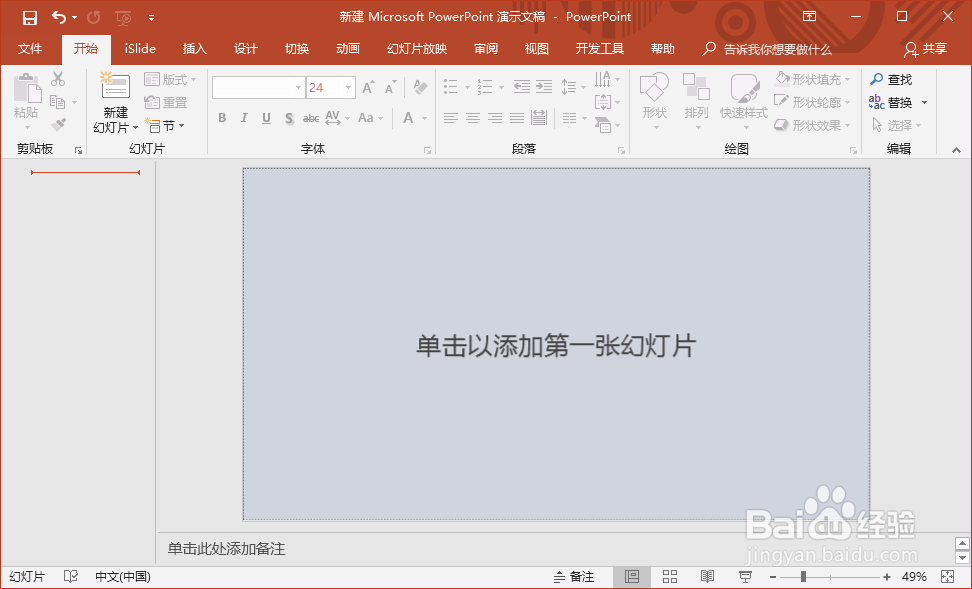
Task: Switch to the 设计 ribbon tab
Action: click(246, 48)
